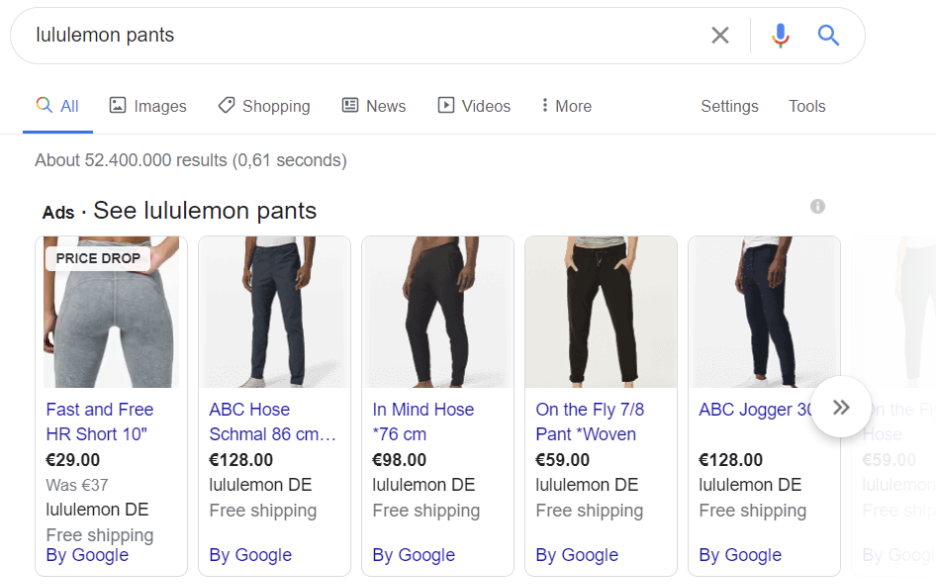This screenshot has height=588, width=936.
Task: Switch to the Videos tab
Action: [x=474, y=106]
